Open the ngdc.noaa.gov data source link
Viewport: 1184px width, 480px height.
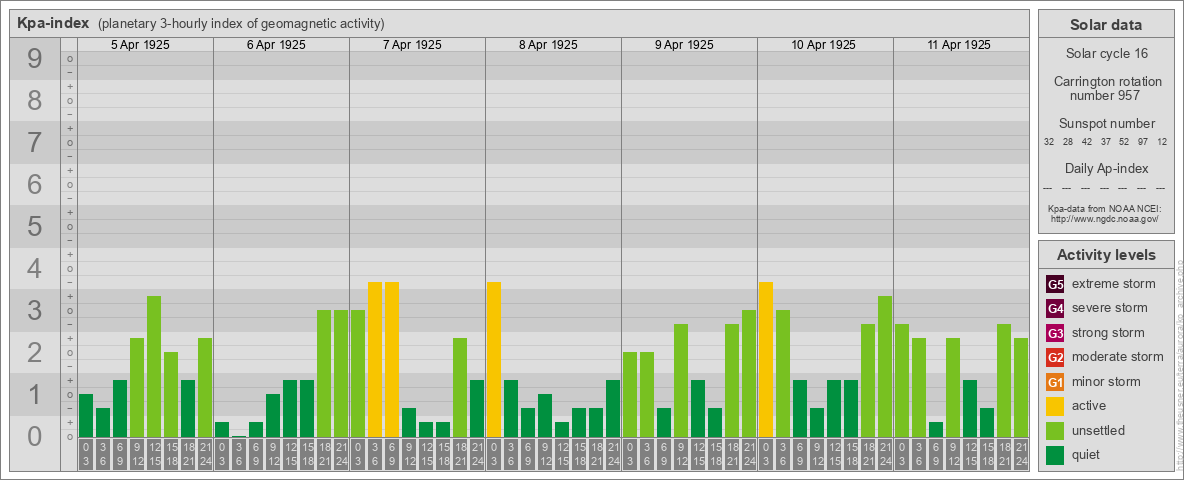pyautogui.click(x=1105, y=218)
